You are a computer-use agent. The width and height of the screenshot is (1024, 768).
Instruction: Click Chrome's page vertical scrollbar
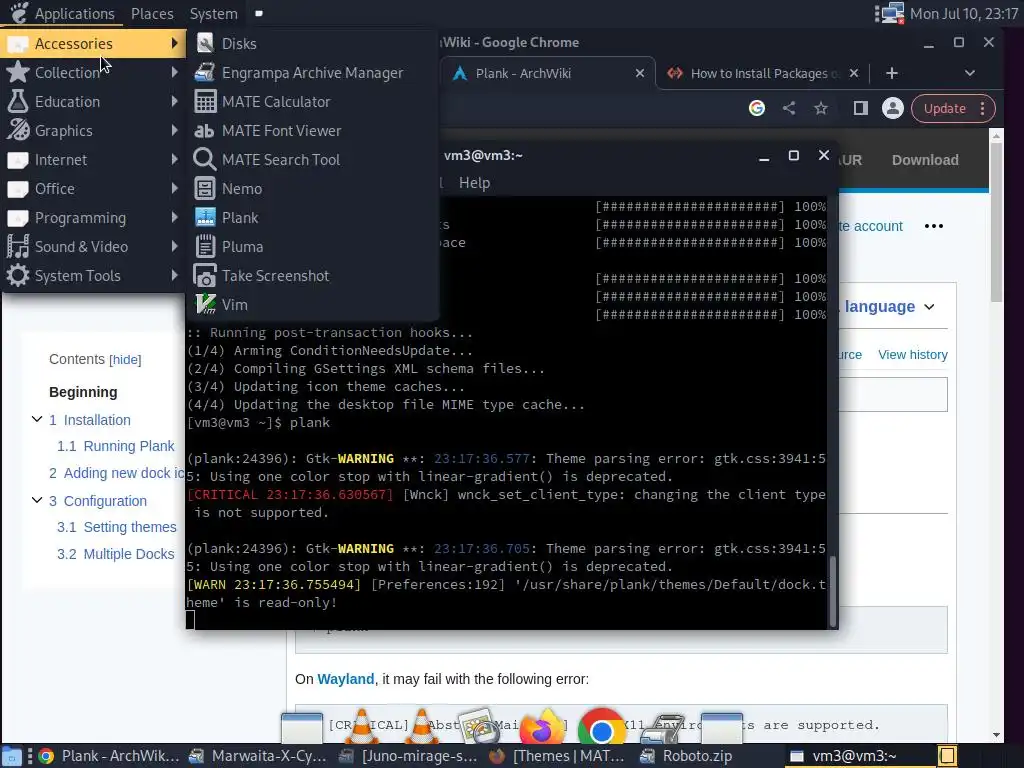(996, 222)
